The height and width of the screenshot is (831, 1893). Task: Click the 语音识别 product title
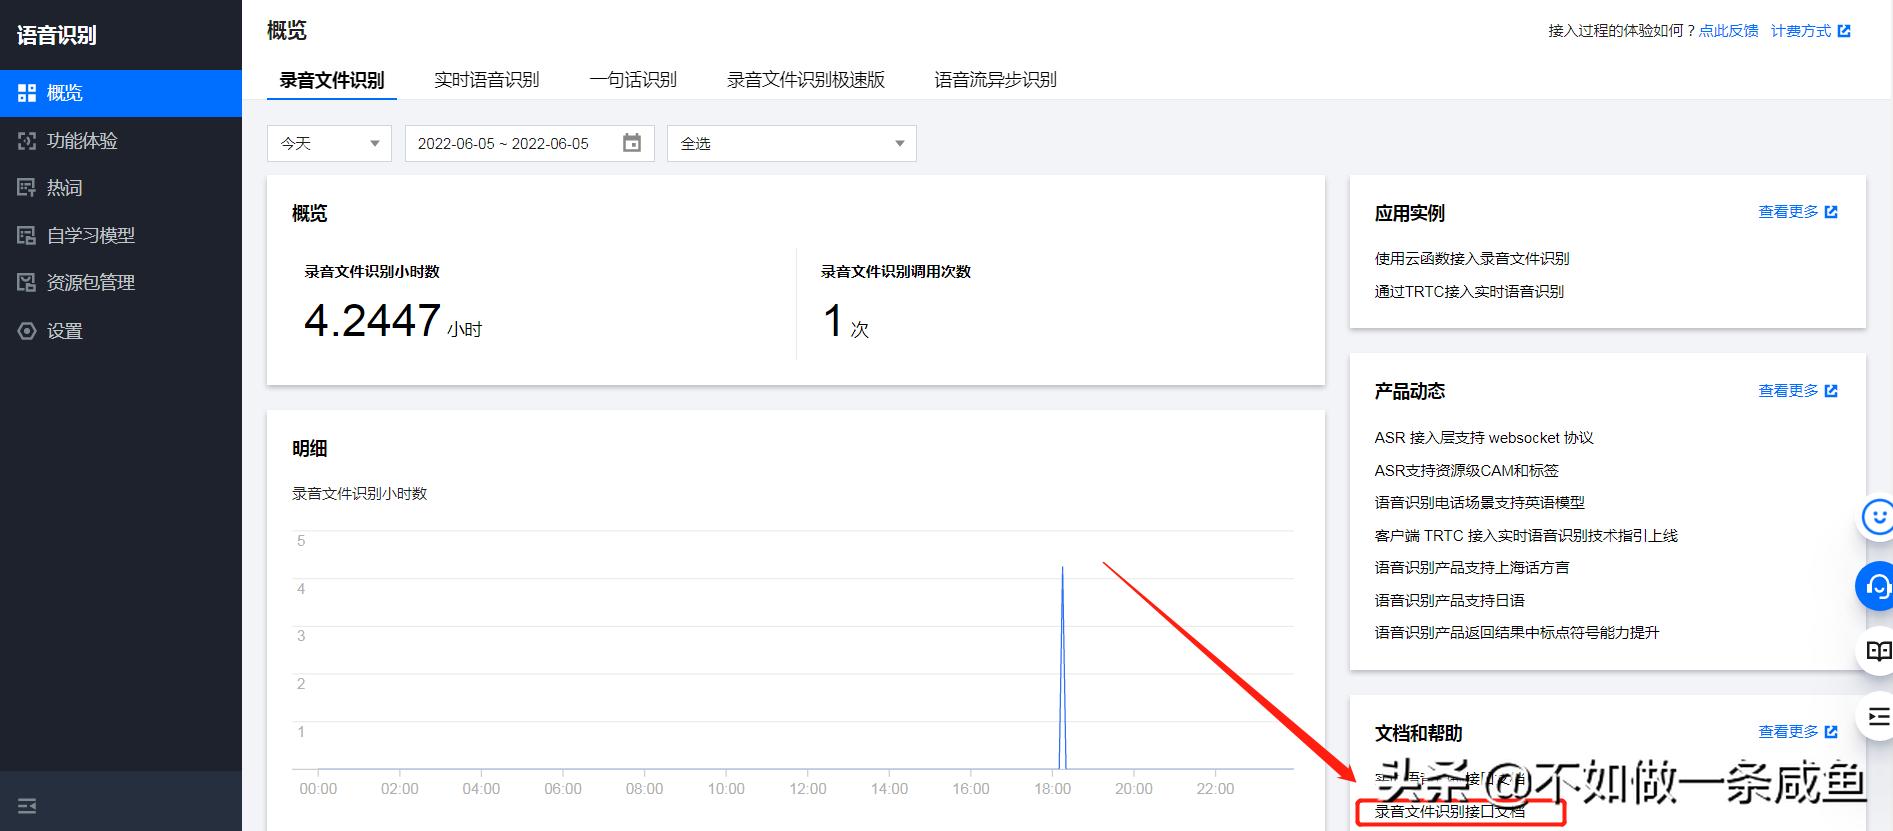click(57, 35)
